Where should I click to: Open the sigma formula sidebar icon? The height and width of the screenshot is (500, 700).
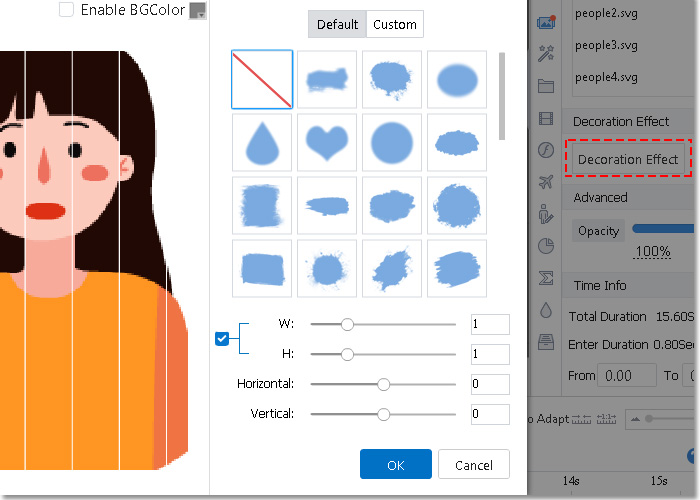click(x=546, y=278)
